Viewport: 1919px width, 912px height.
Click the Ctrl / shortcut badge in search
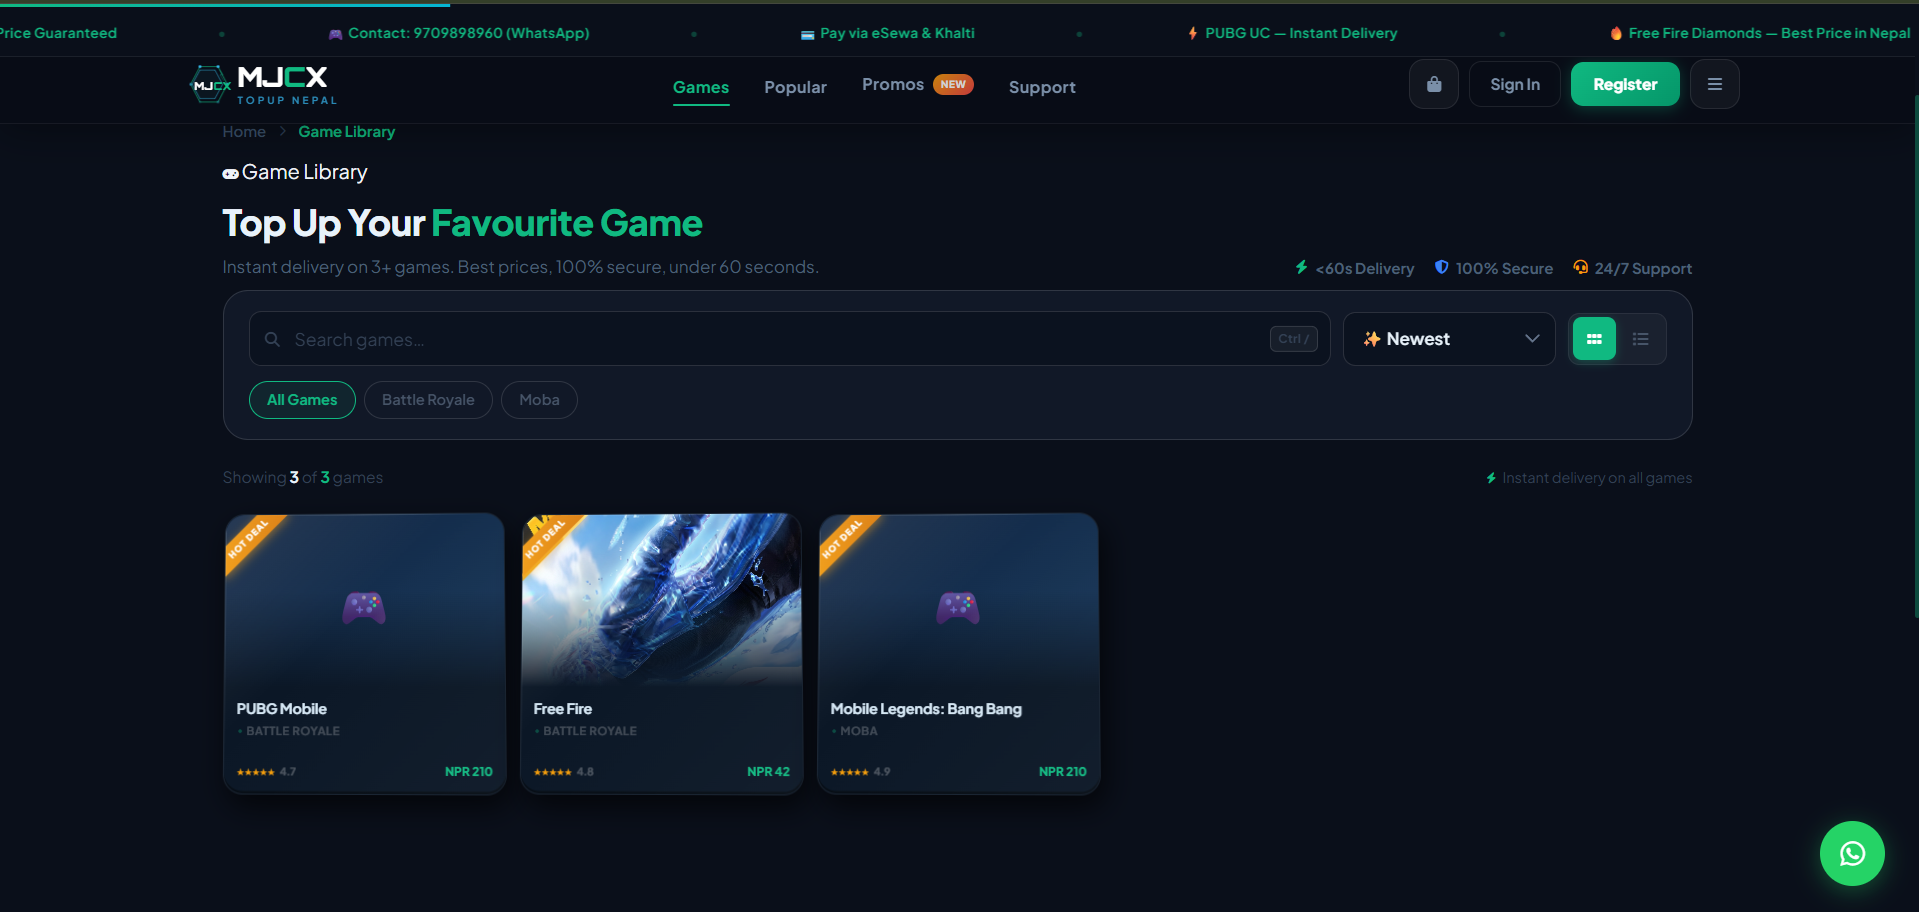point(1294,339)
